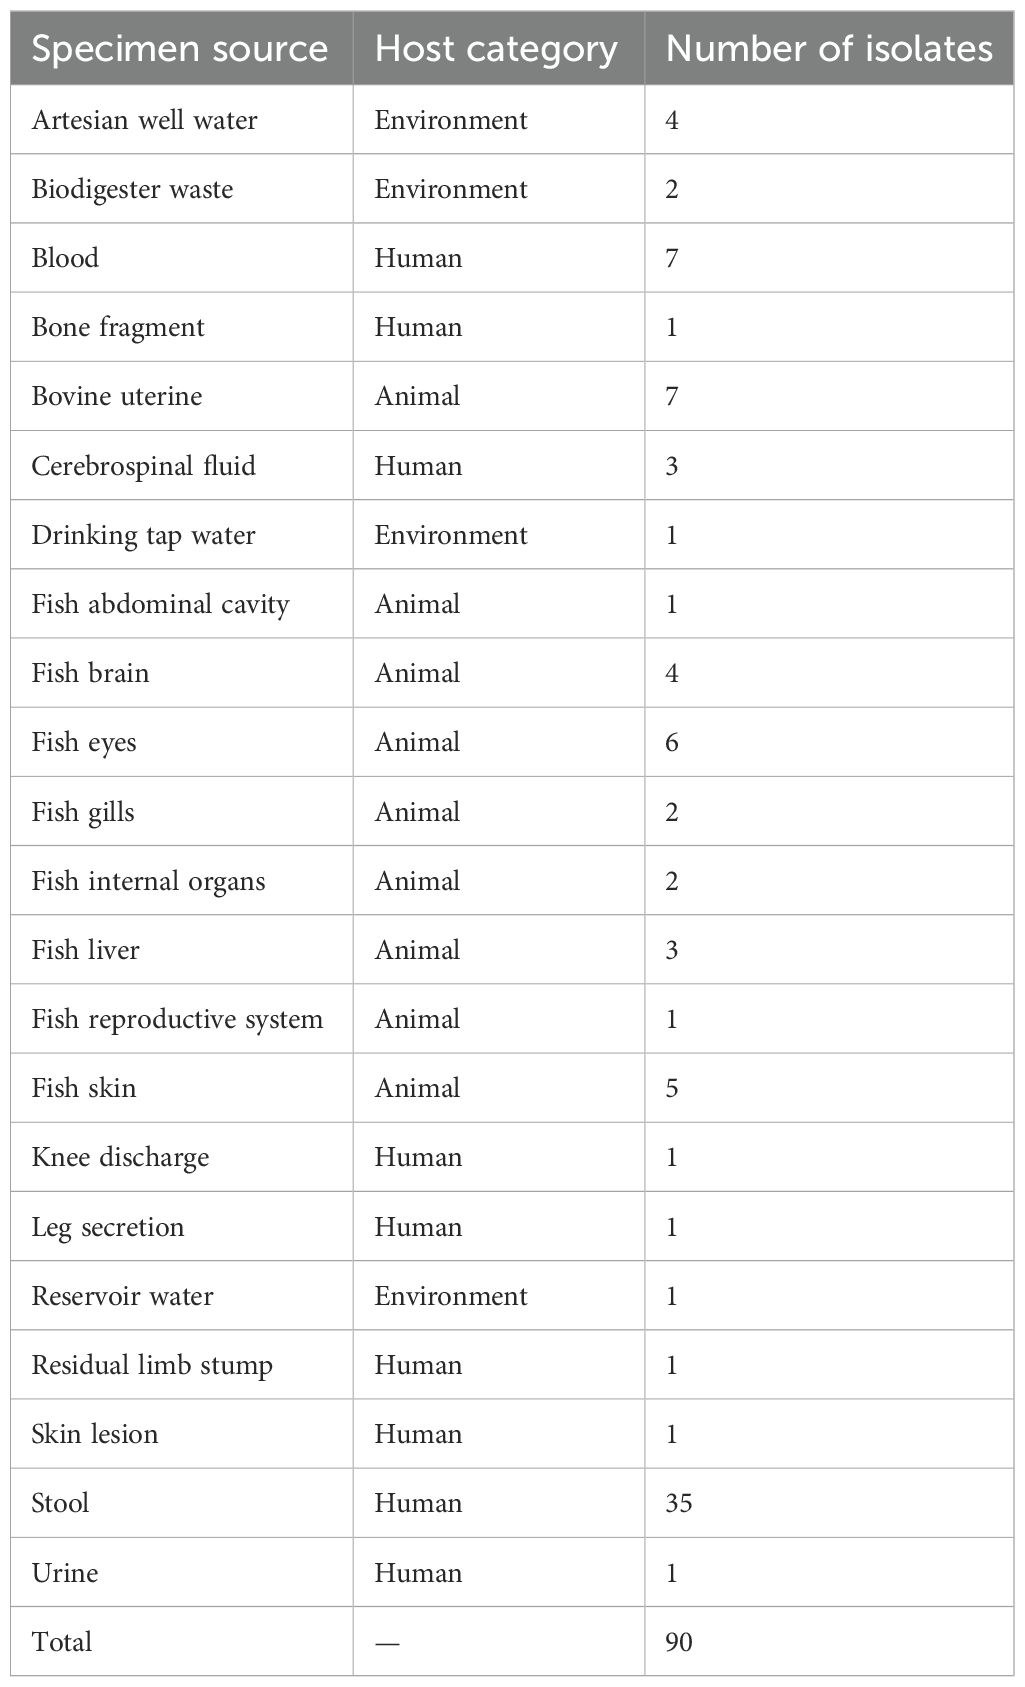
Task: Click the Cerebrospinal fluid cell
Action: 144,466
